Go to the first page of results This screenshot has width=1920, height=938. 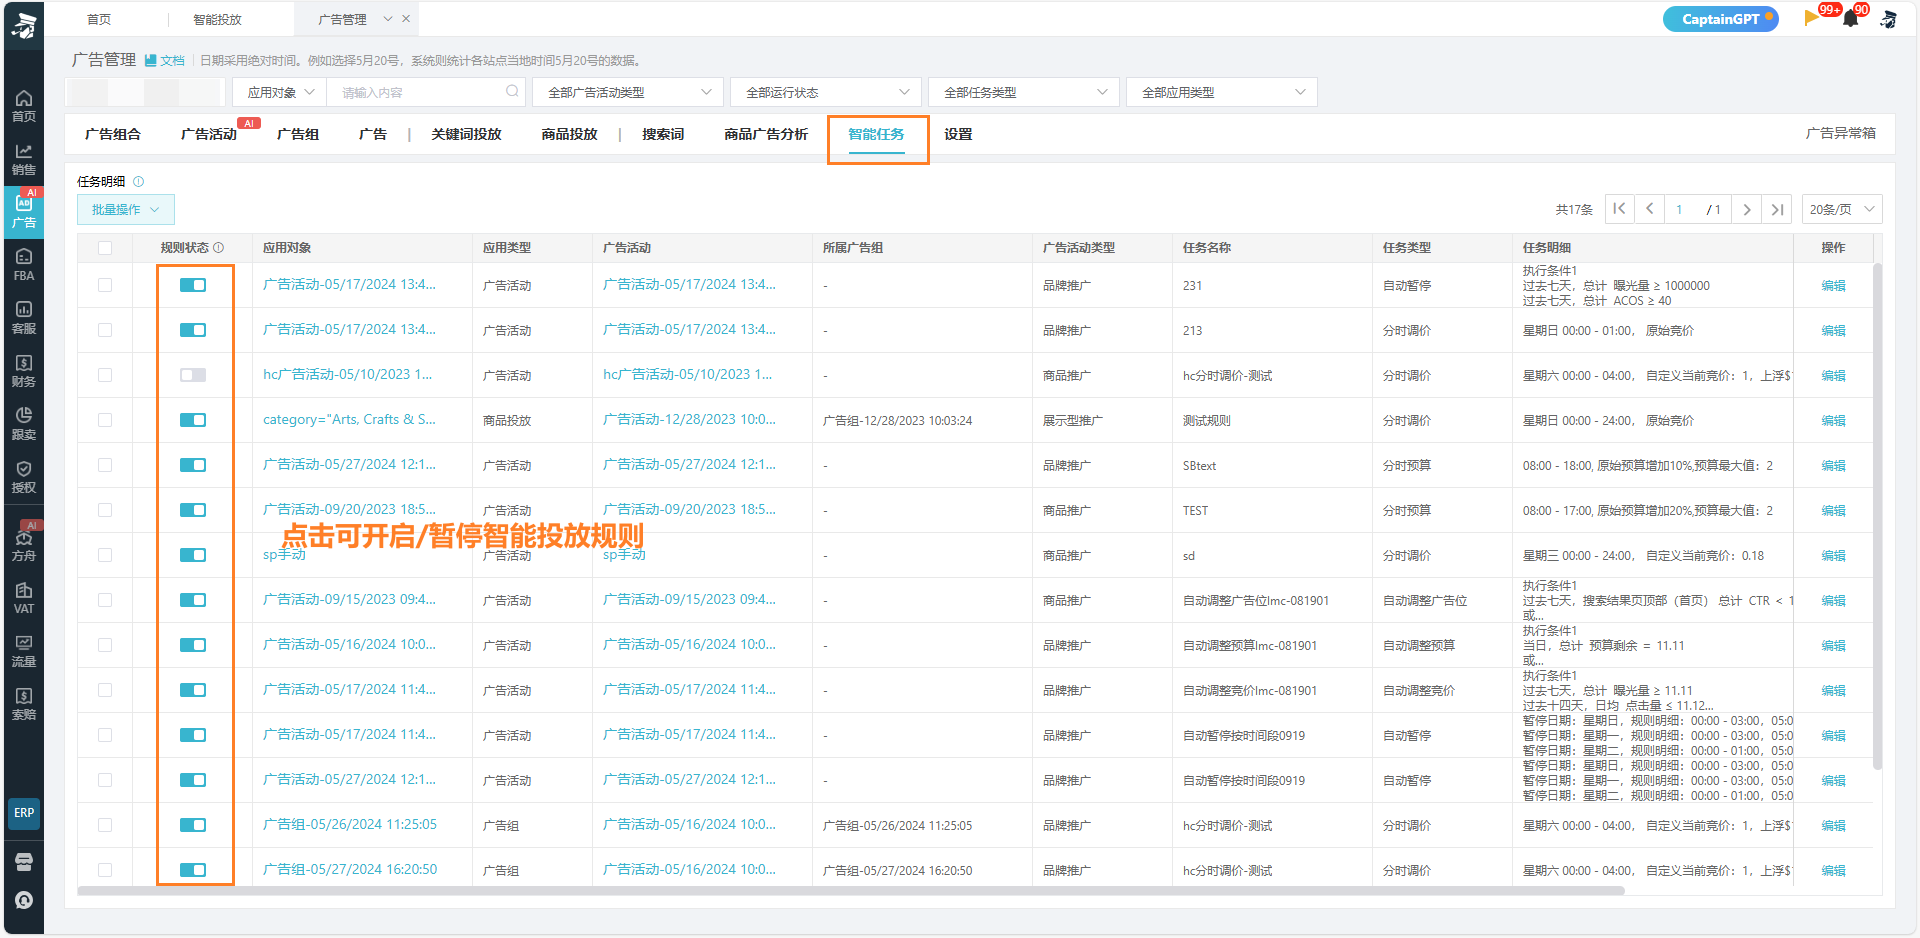pos(1619,209)
